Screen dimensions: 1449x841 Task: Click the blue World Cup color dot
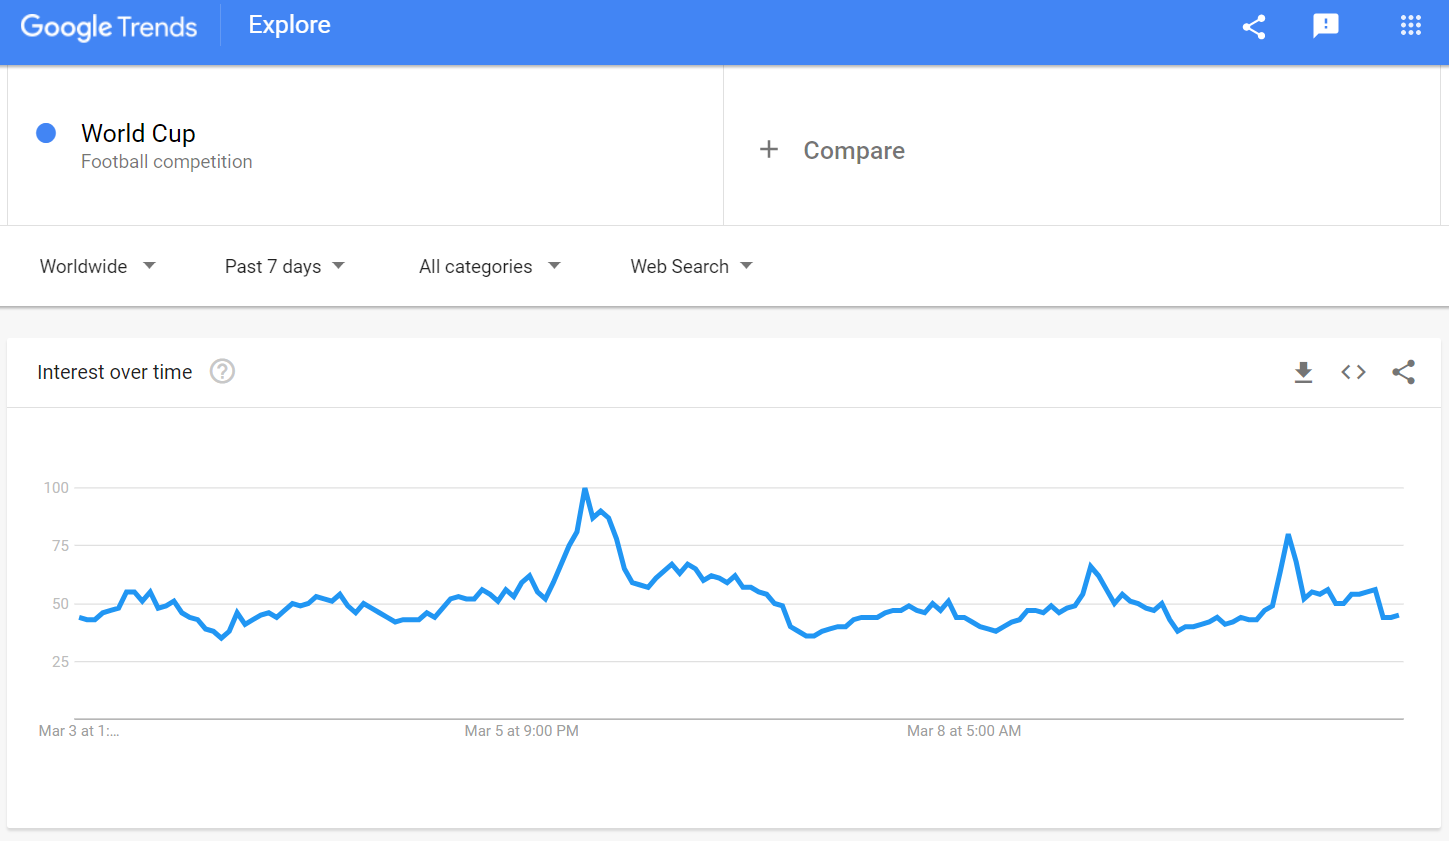(46, 133)
